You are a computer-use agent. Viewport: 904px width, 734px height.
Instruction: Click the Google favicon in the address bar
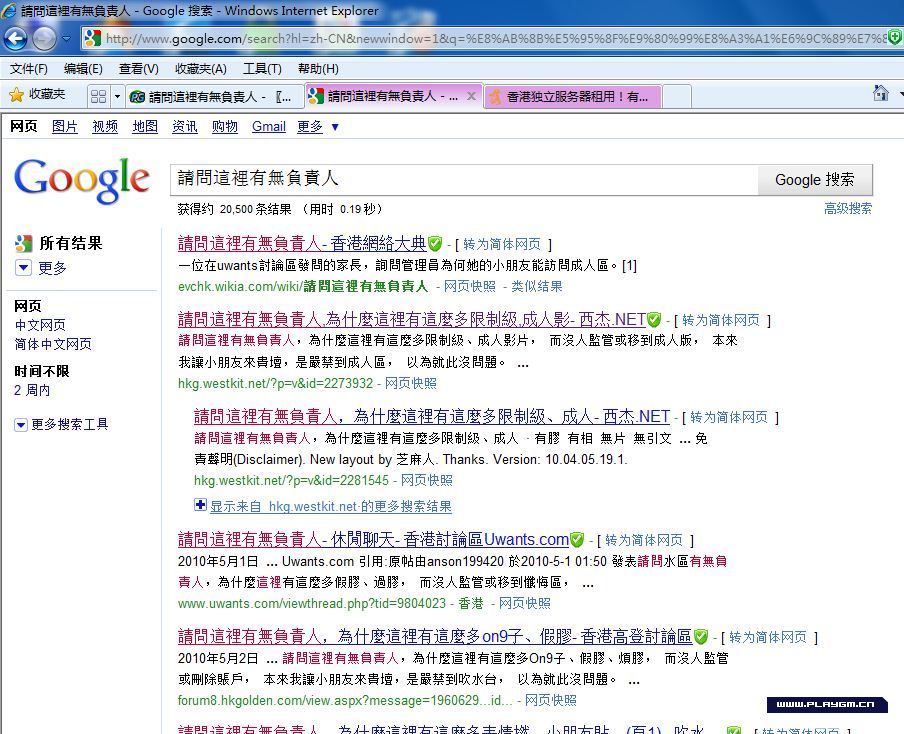pyautogui.click(x=92, y=39)
